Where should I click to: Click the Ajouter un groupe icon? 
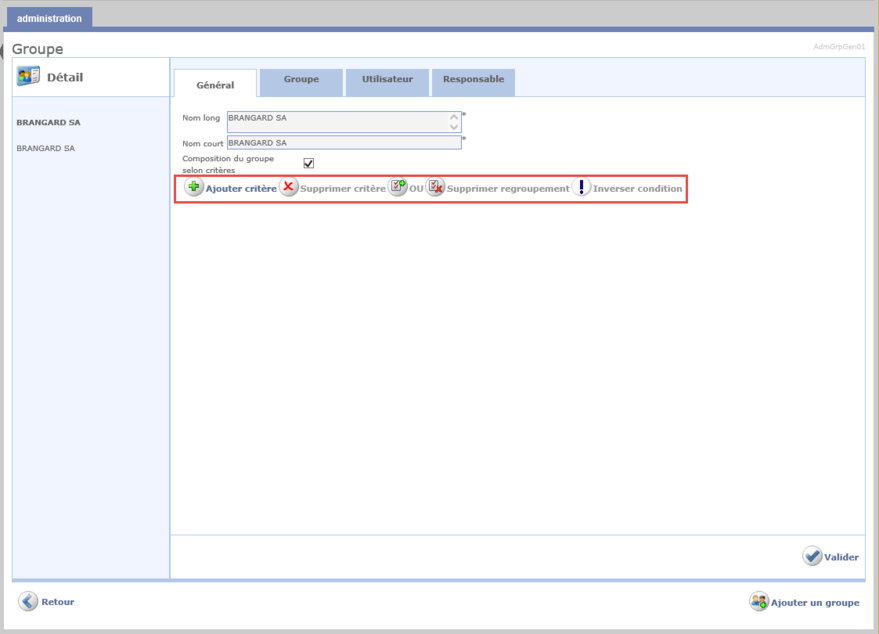759,602
